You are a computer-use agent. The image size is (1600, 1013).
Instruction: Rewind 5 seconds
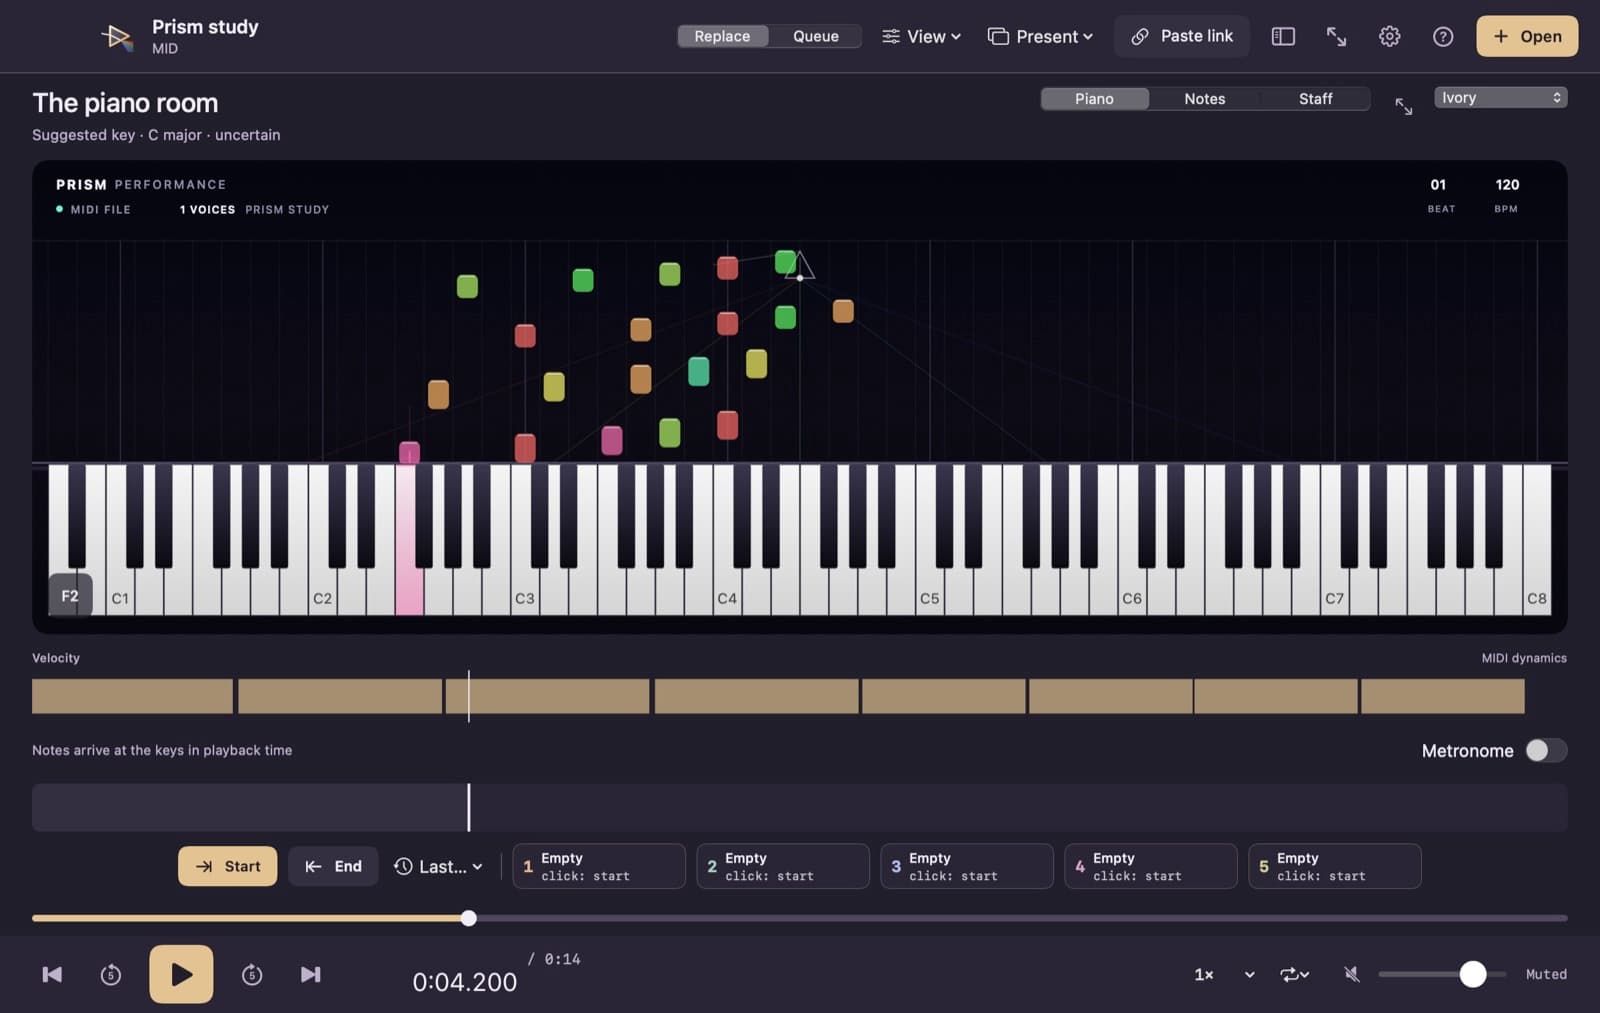111,974
